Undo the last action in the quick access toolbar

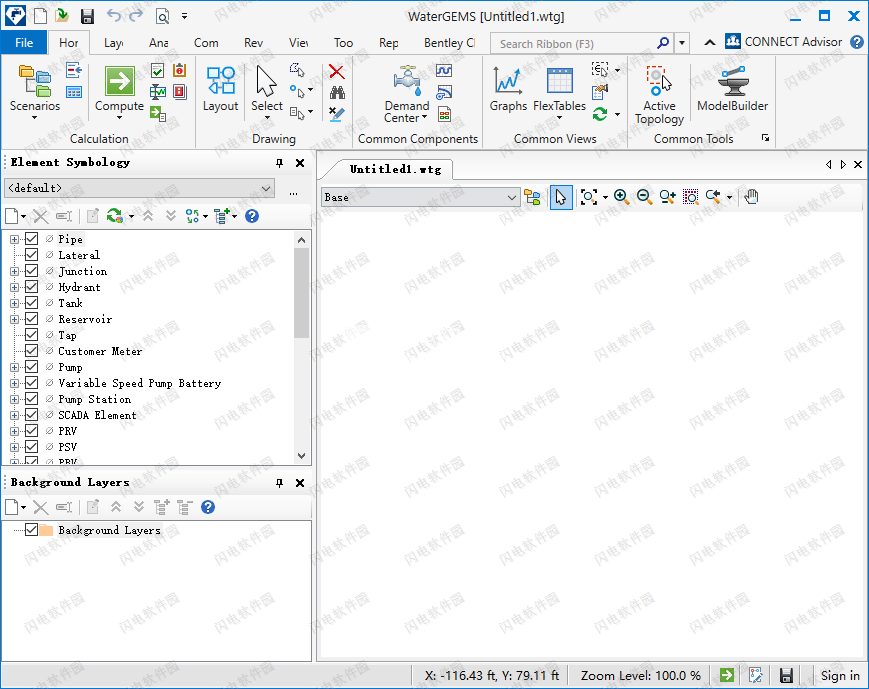tap(114, 16)
